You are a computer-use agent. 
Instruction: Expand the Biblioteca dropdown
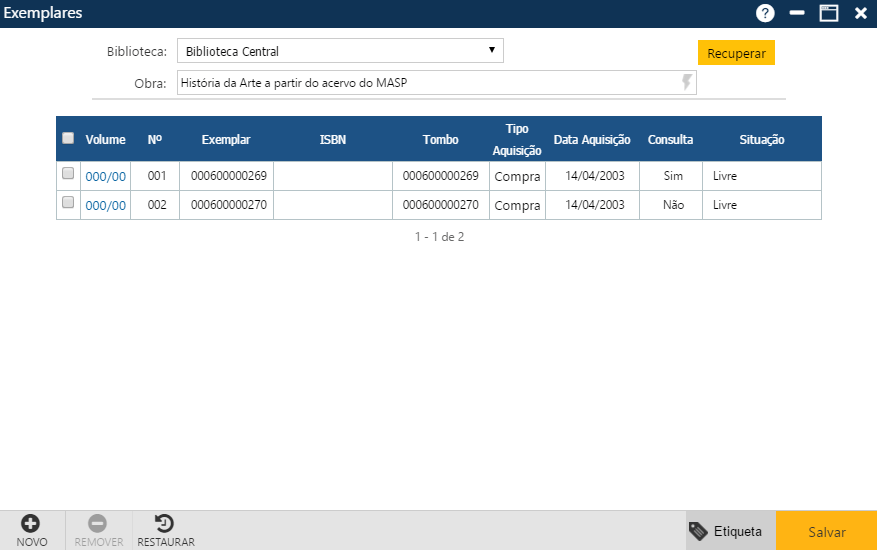[340, 51]
